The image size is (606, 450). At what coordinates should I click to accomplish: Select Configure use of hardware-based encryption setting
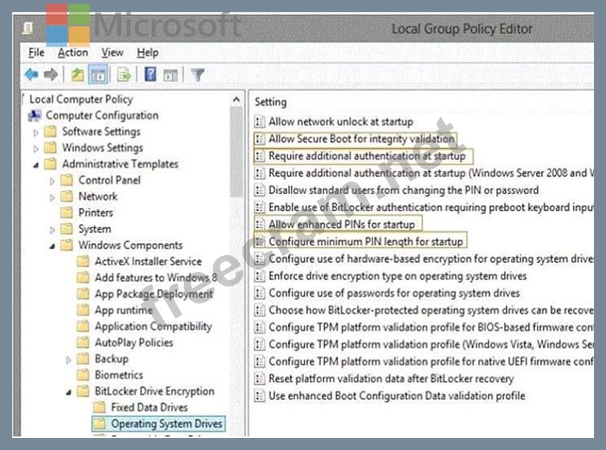click(x=431, y=259)
